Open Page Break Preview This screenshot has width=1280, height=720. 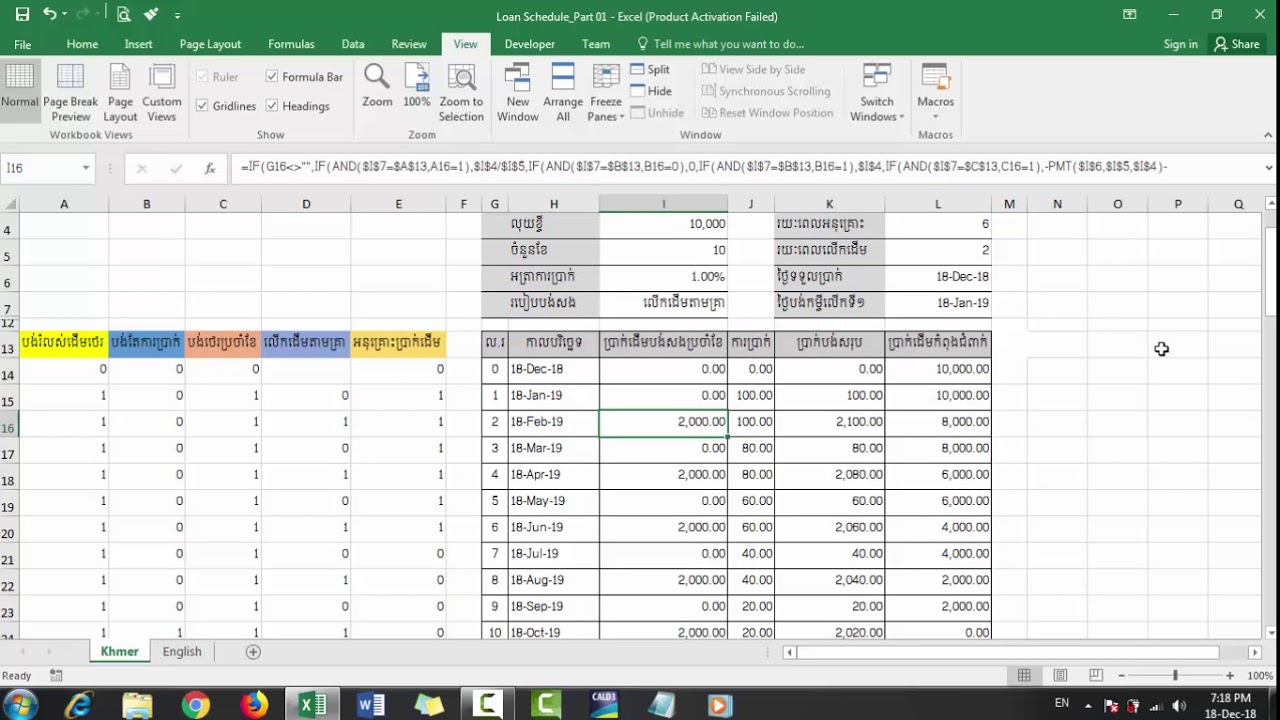click(x=70, y=91)
